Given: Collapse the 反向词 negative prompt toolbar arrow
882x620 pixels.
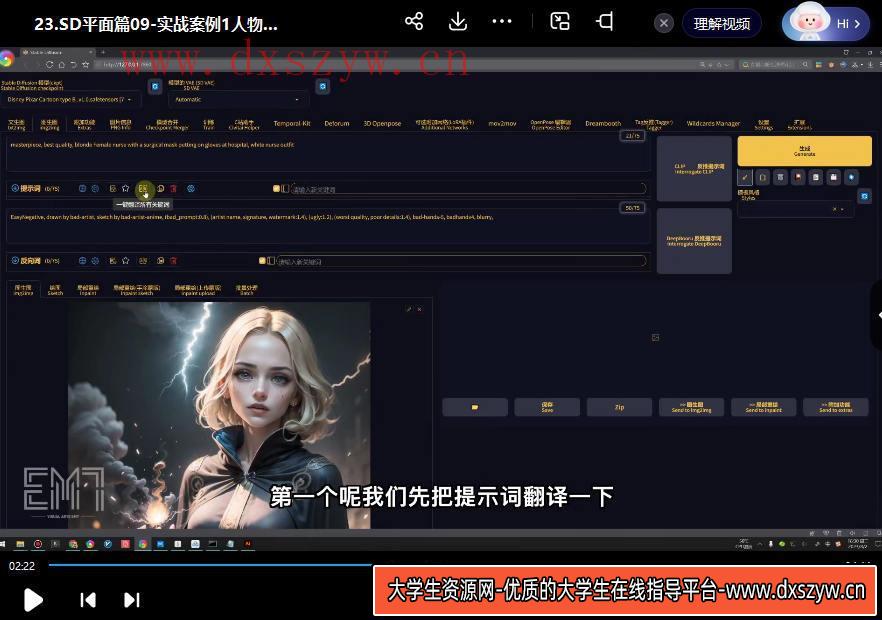Looking at the screenshot, I should point(15,260).
